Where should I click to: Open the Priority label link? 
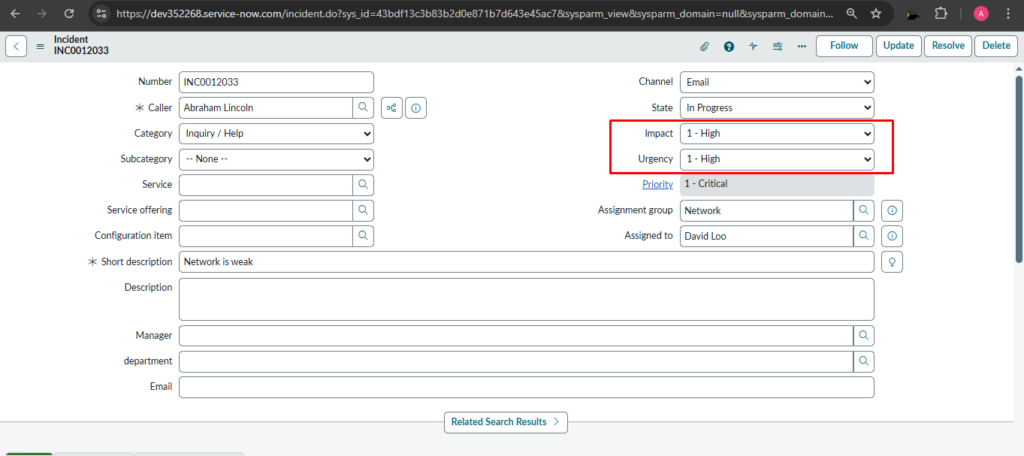(657, 184)
